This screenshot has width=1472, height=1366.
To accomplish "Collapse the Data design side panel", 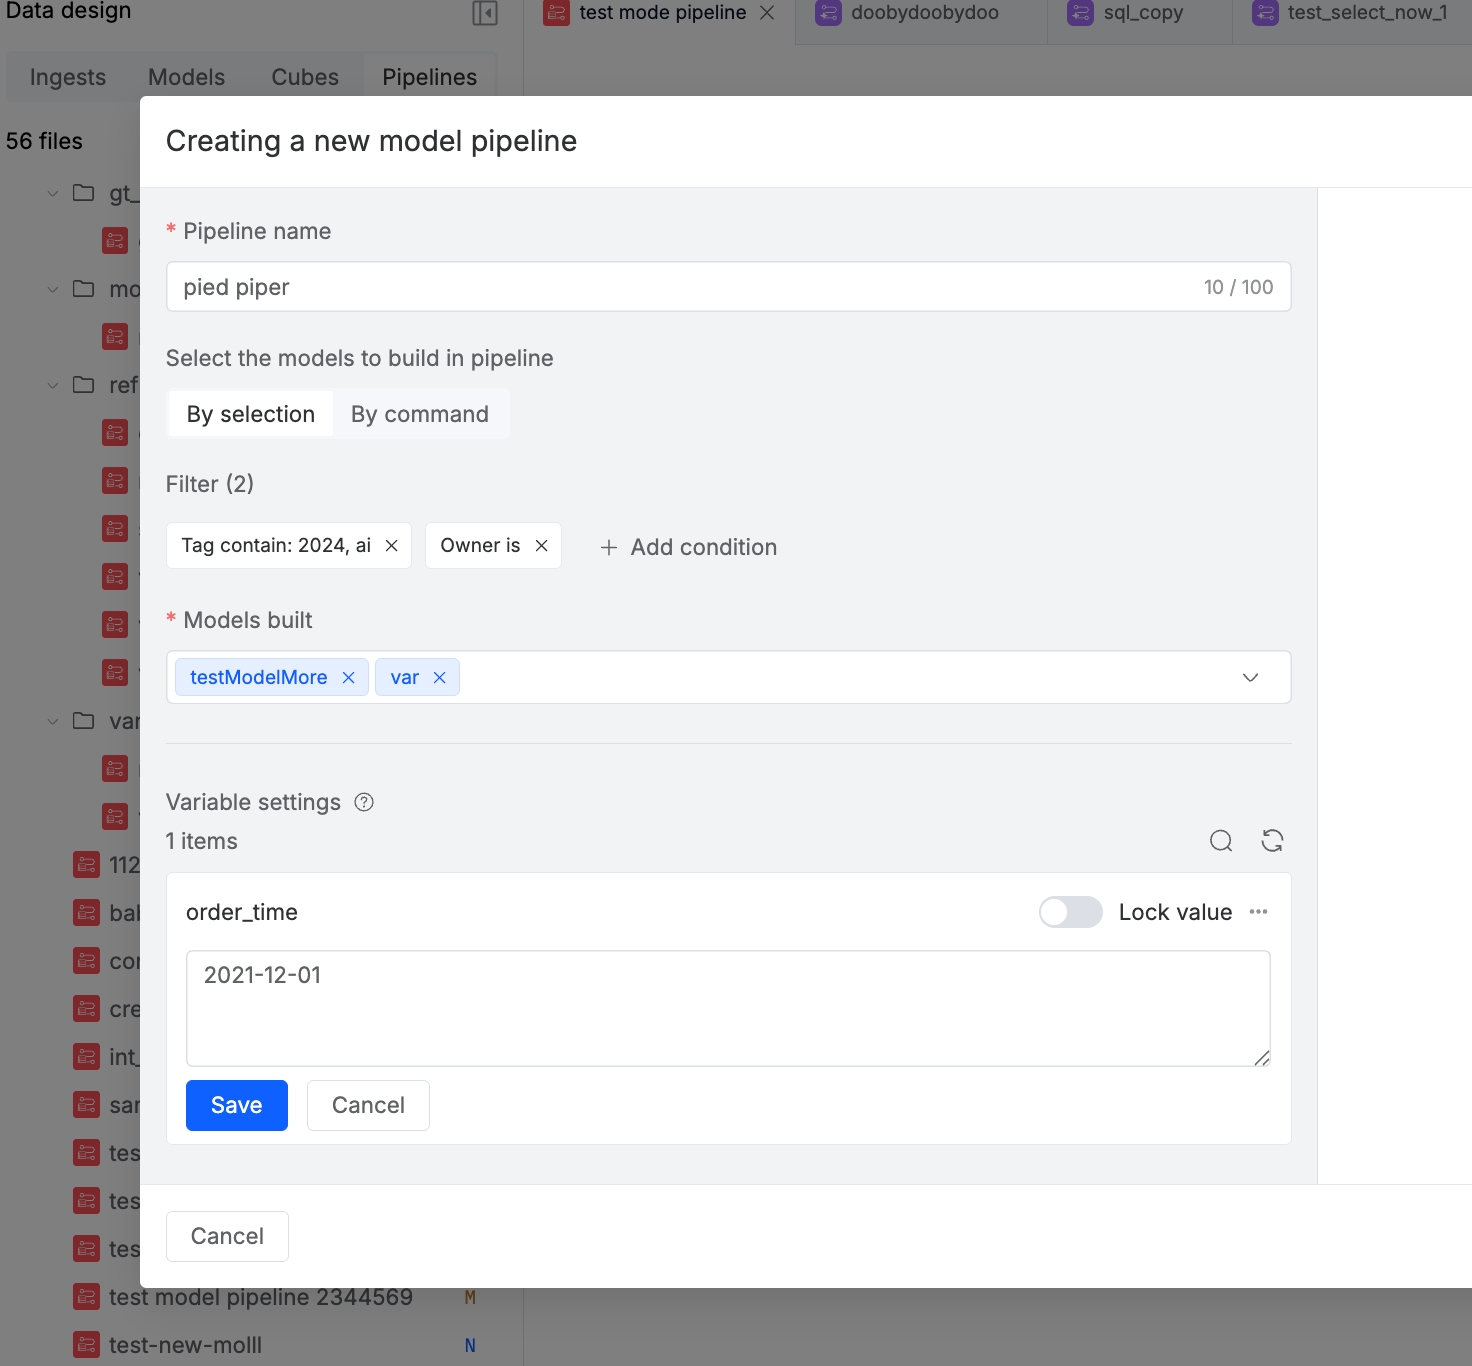I will [x=485, y=13].
